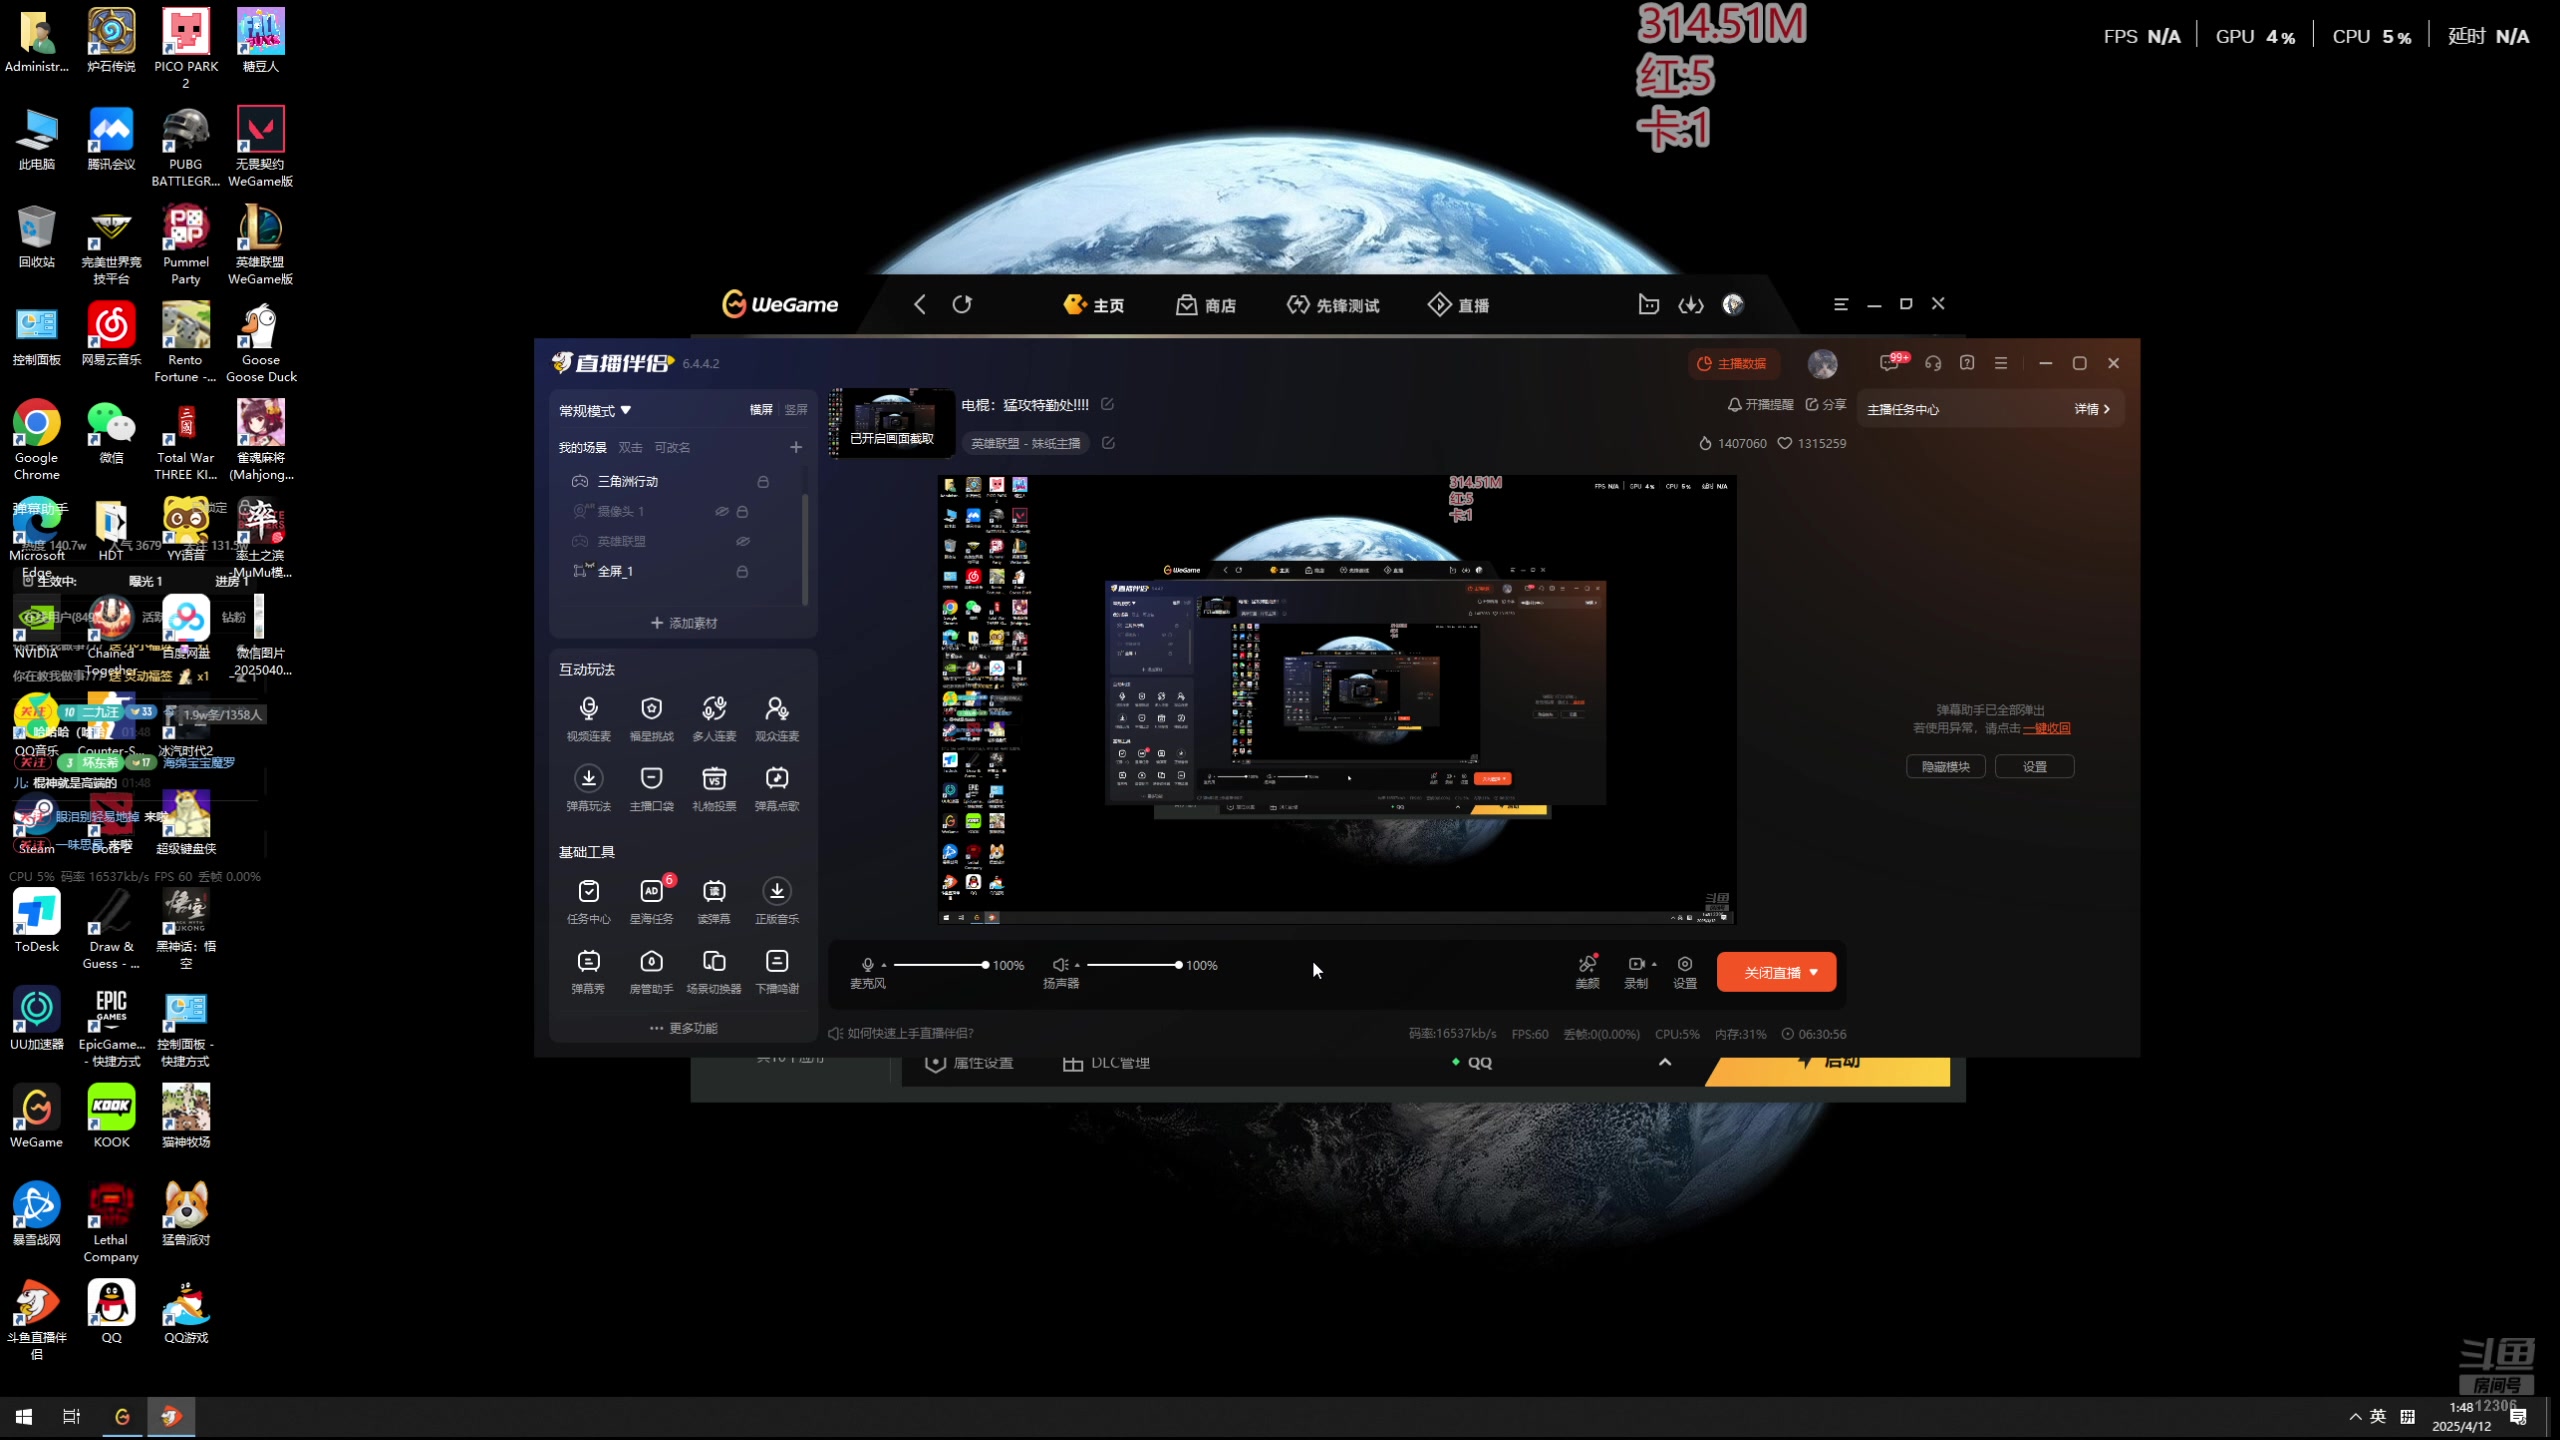Go to WeGame 主页 tab

tap(1094, 305)
